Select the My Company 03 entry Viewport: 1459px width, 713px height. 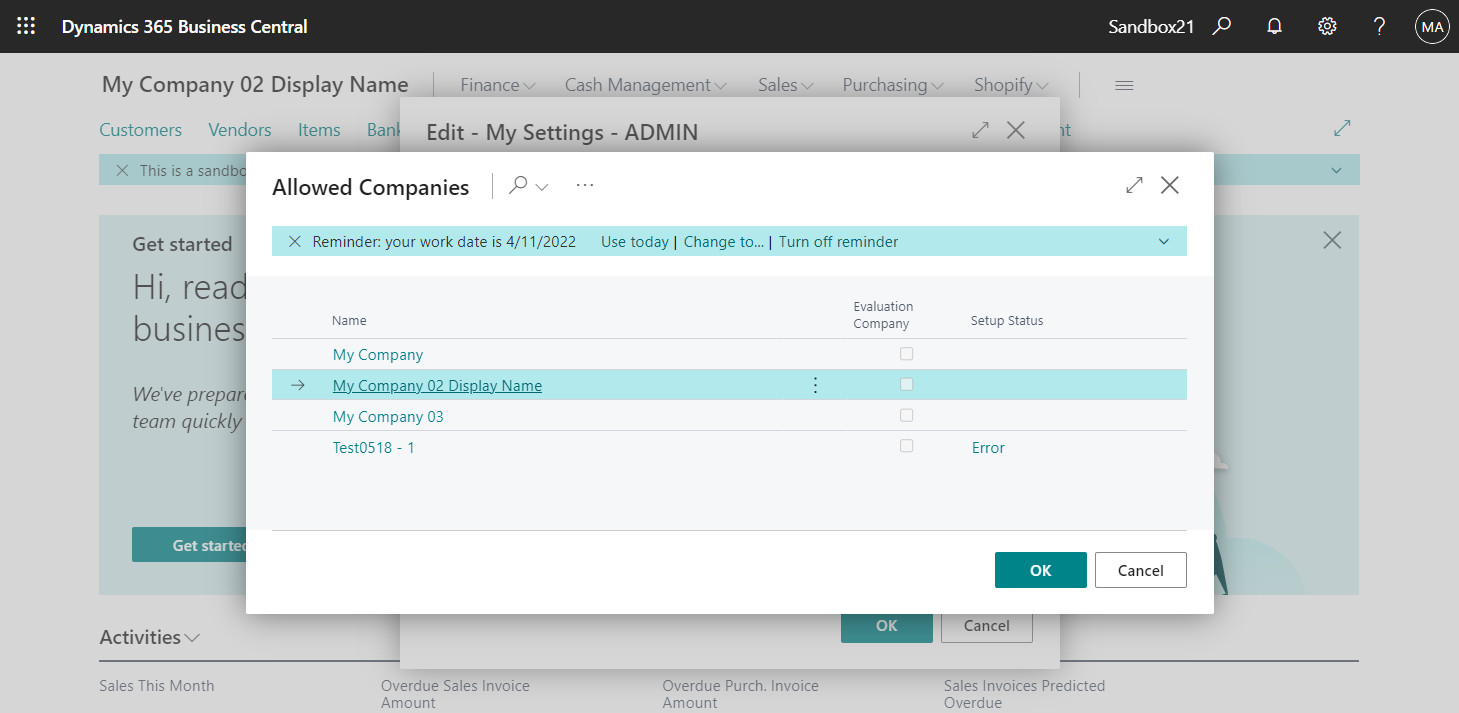click(388, 416)
